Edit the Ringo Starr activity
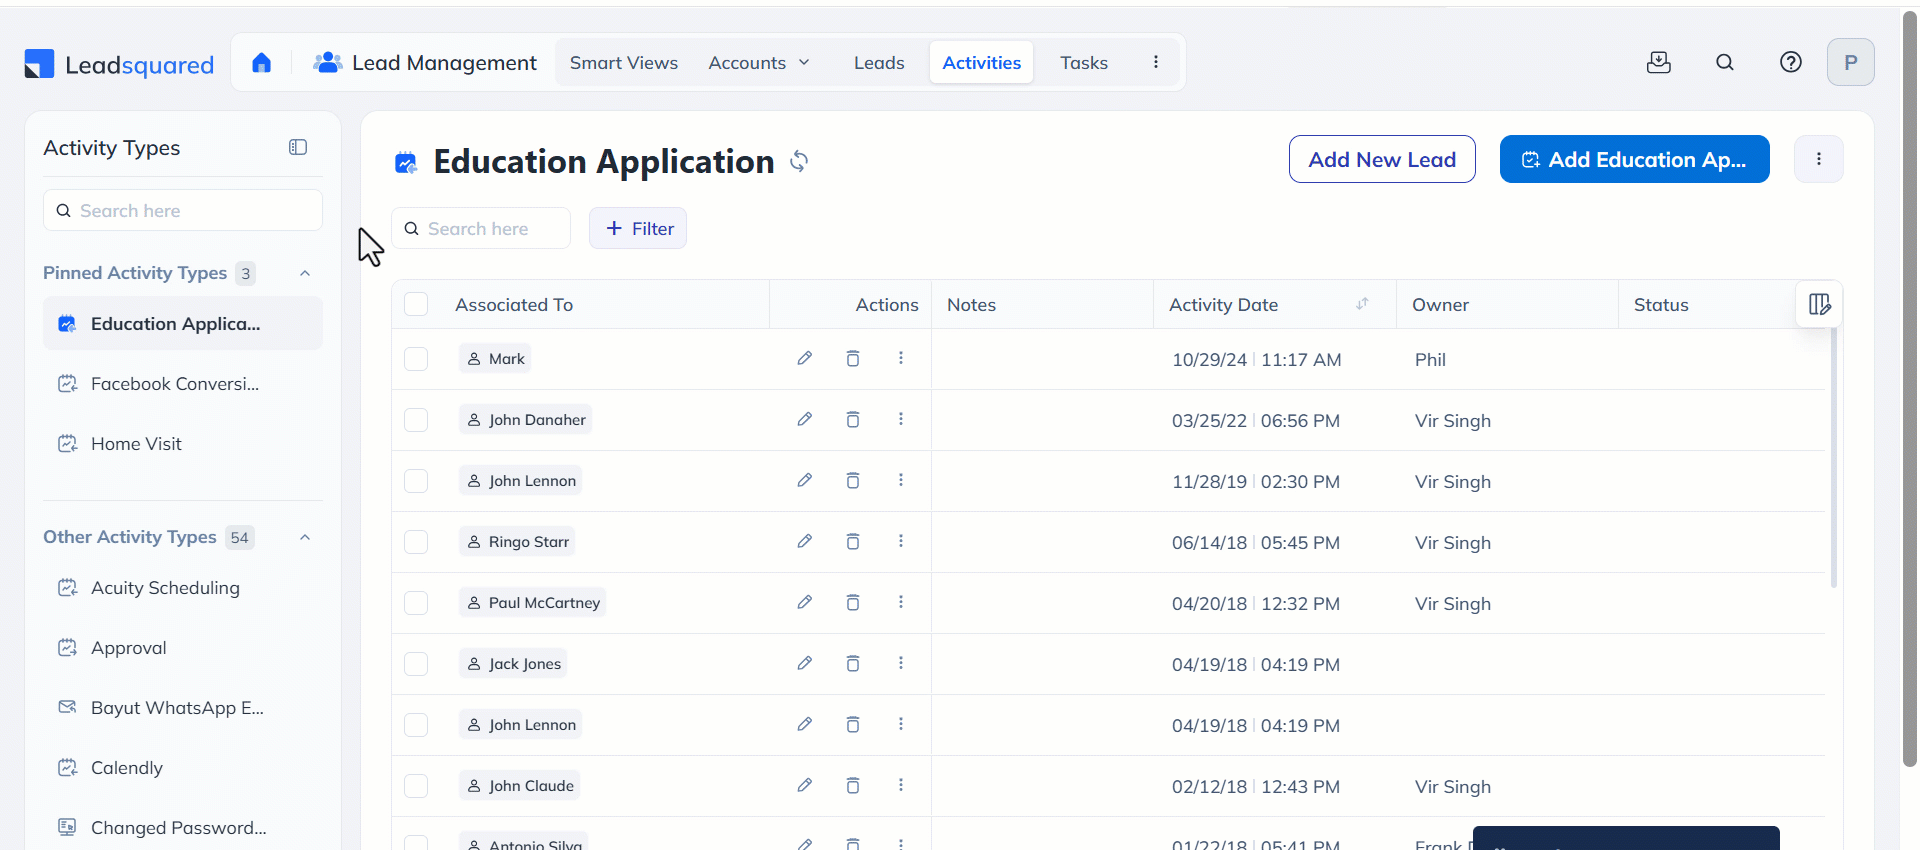The width and height of the screenshot is (1920, 850). (804, 541)
